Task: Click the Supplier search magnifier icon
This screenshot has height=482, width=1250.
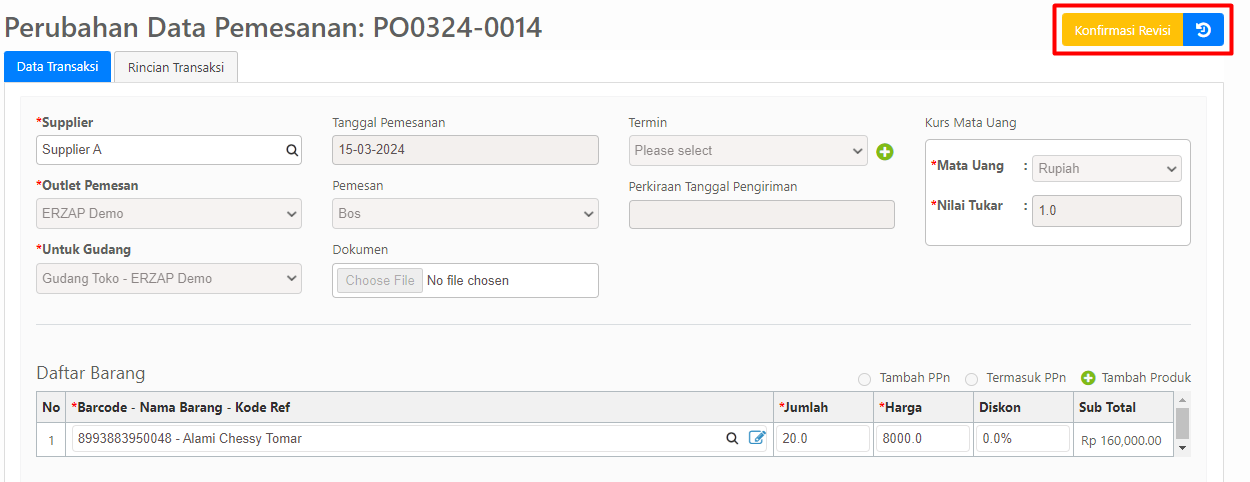Action: pyautogui.click(x=292, y=150)
